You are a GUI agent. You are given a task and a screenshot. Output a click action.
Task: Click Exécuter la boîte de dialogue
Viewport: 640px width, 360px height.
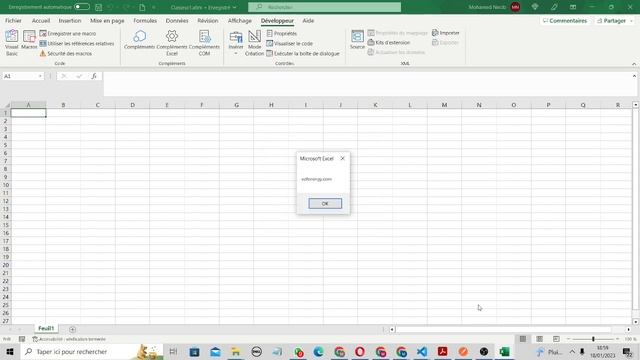[303, 53]
